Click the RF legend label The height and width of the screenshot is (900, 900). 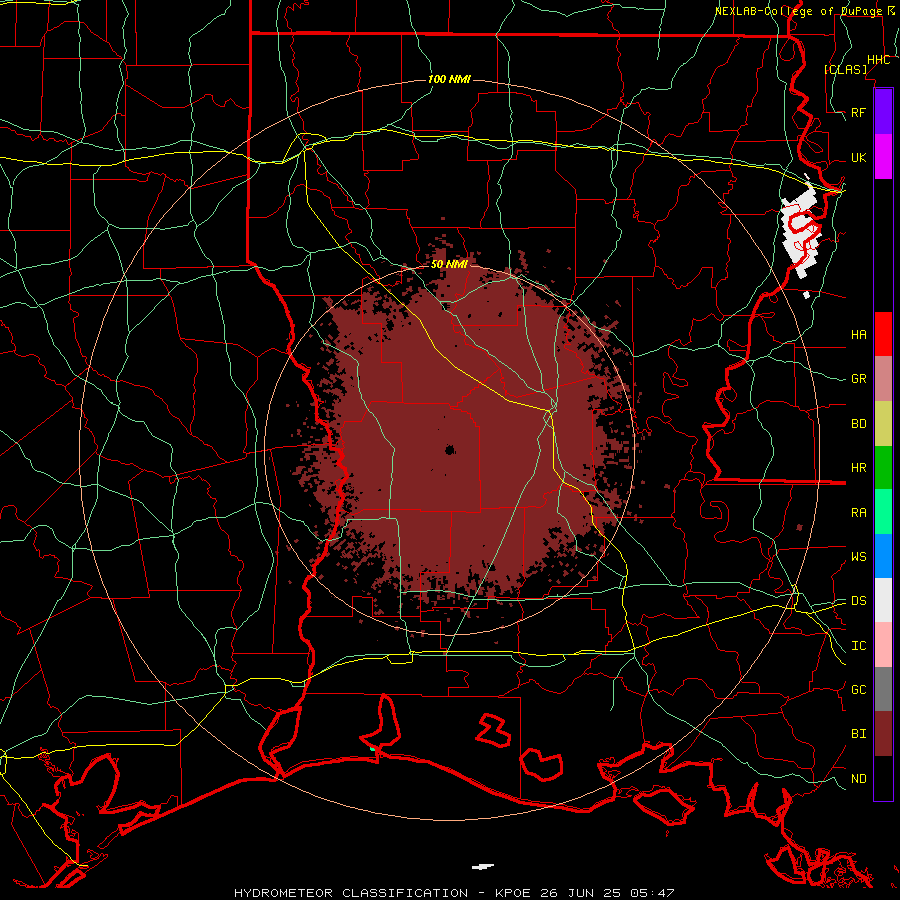(858, 112)
